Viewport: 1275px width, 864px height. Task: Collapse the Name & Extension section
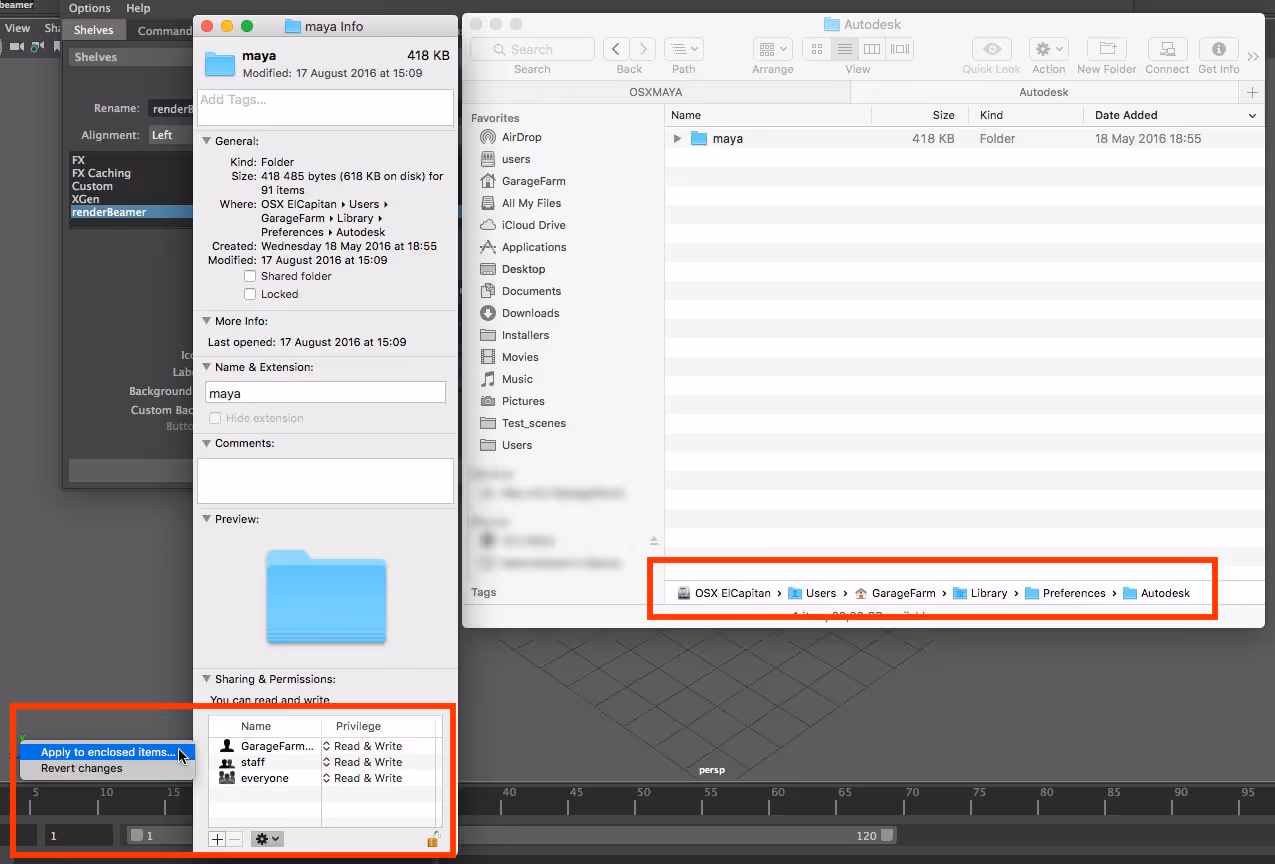point(207,367)
